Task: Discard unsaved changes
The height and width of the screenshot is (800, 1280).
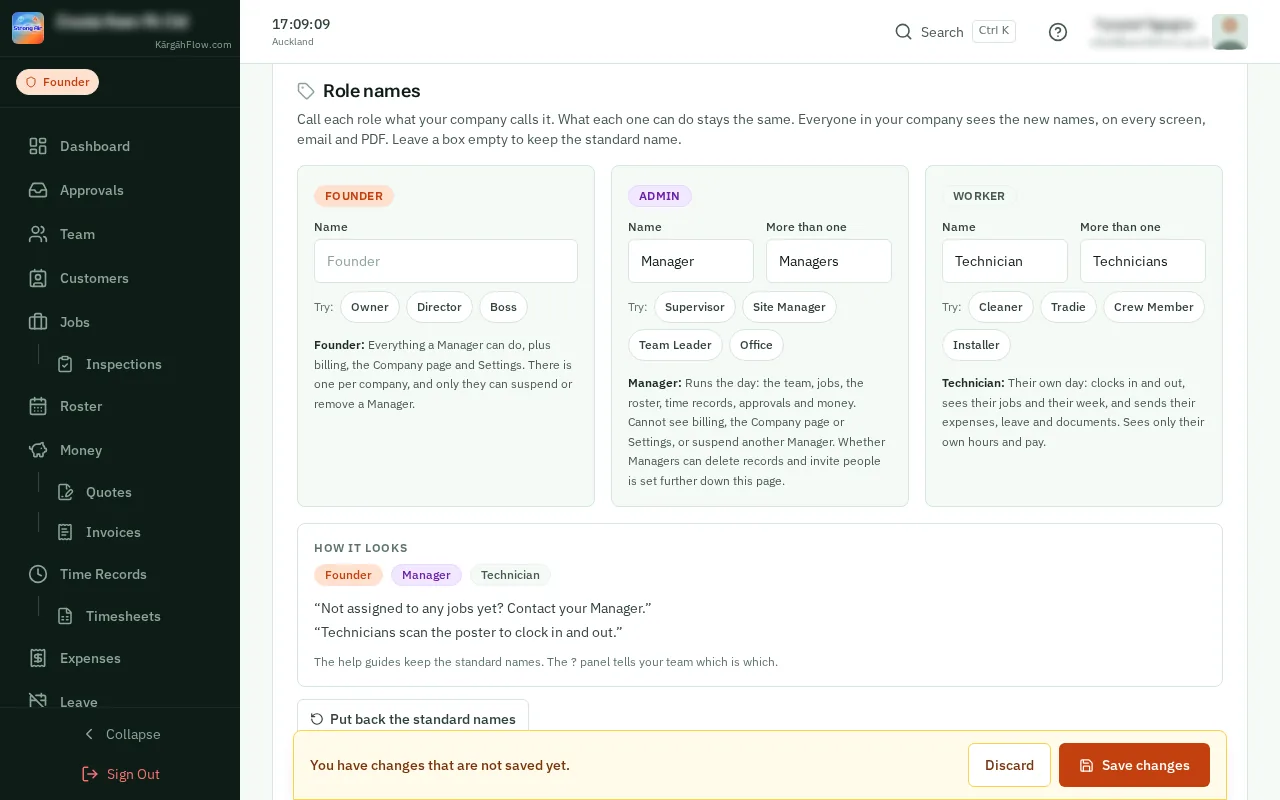Action: (1009, 765)
